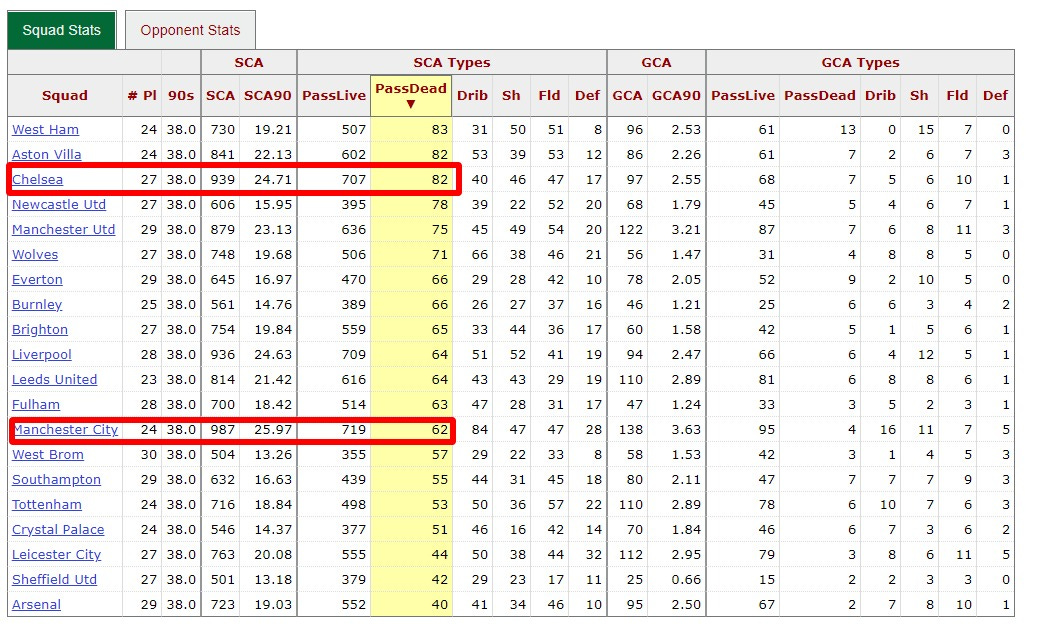
Task: Select Manchester City's GCA value 138
Action: point(631,430)
